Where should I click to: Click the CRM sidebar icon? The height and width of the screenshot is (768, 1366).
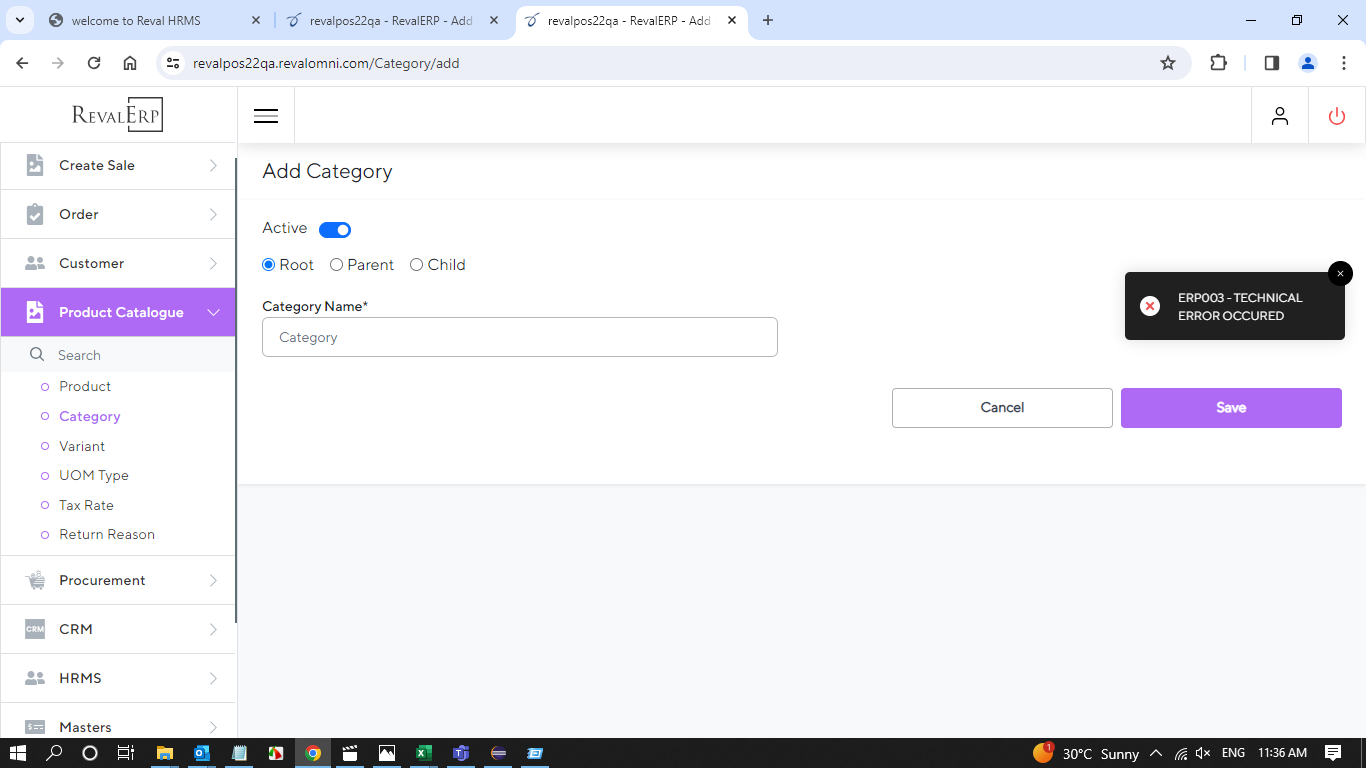35,629
